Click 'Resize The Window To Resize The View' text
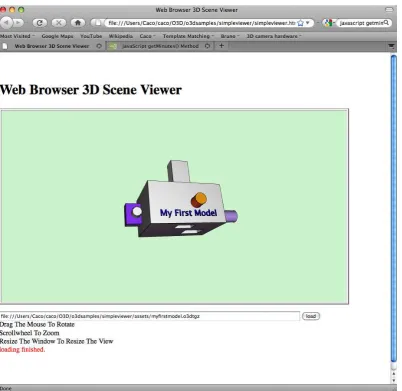This screenshot has height=391, width=402. pos(57,341)
